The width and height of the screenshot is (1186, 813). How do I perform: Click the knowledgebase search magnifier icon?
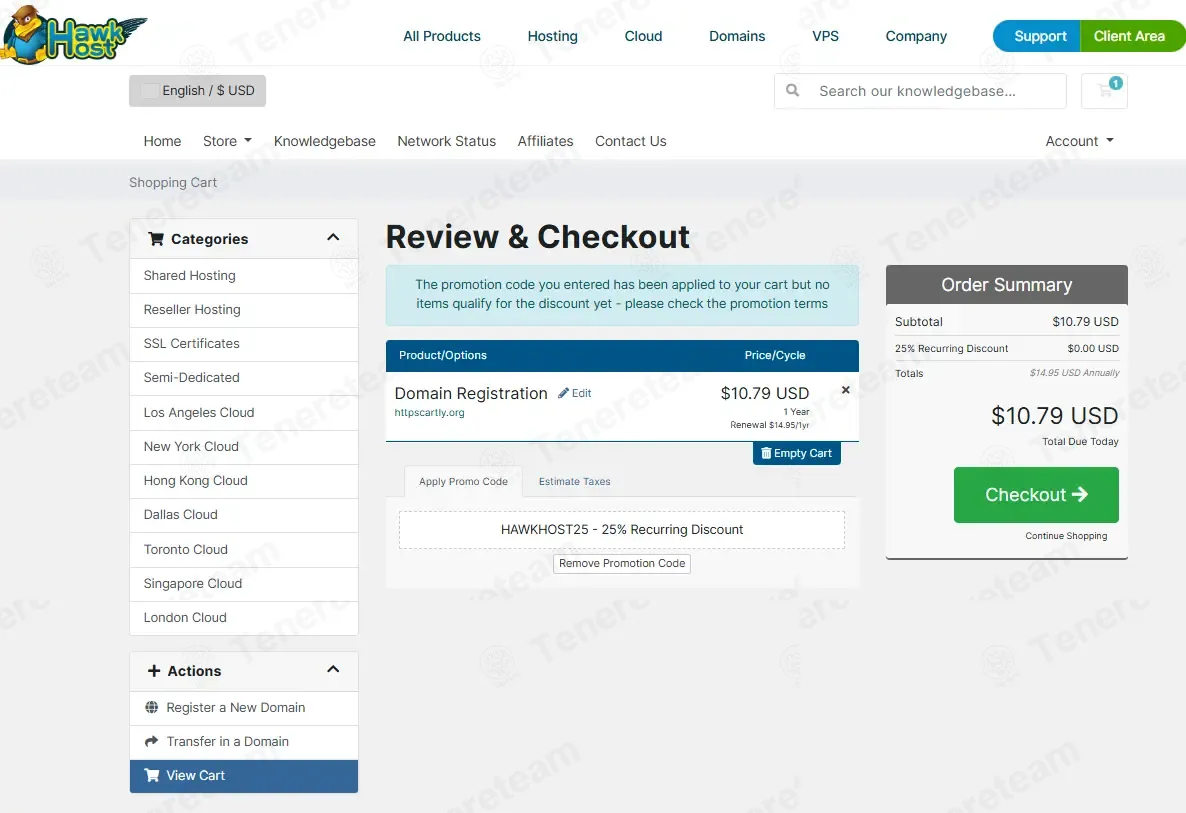pyautogui.click(x=792, y=91)
